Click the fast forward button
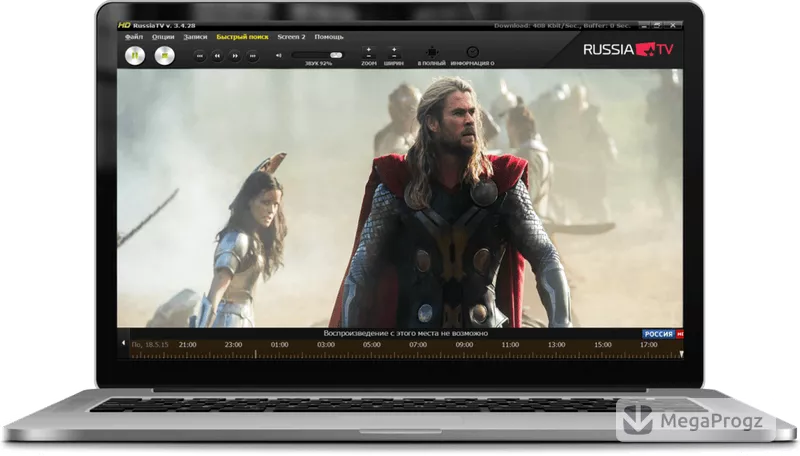 click(x=235, y=56)
